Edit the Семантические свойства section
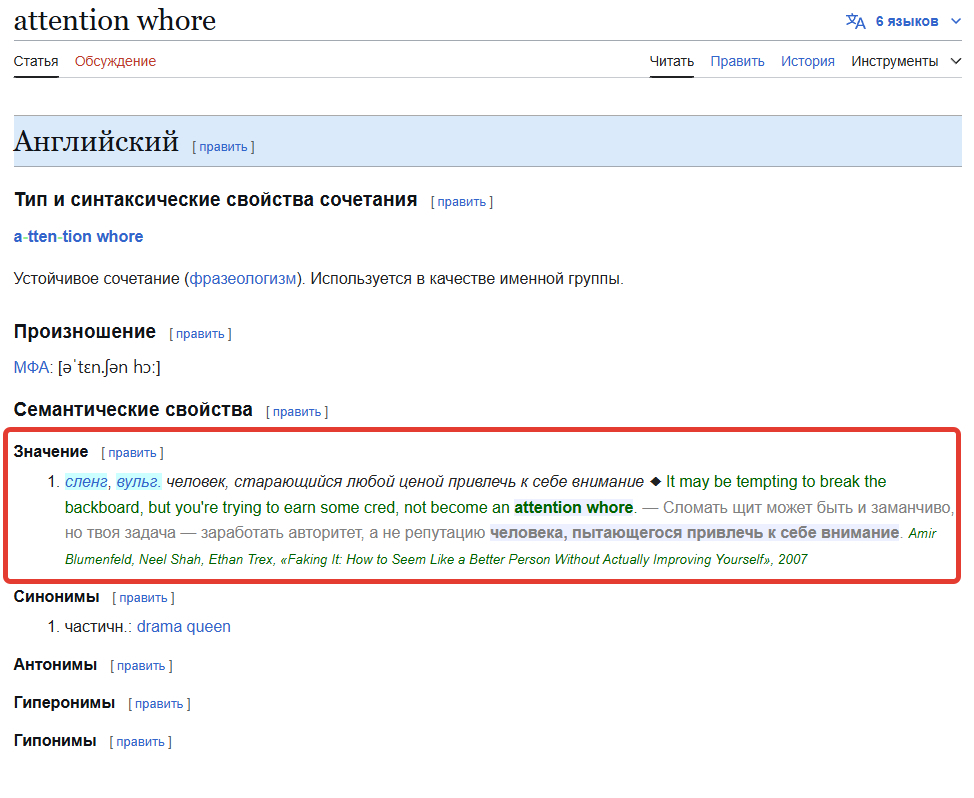974x798 pixels. pyautogui.click(x=297, y=412)
